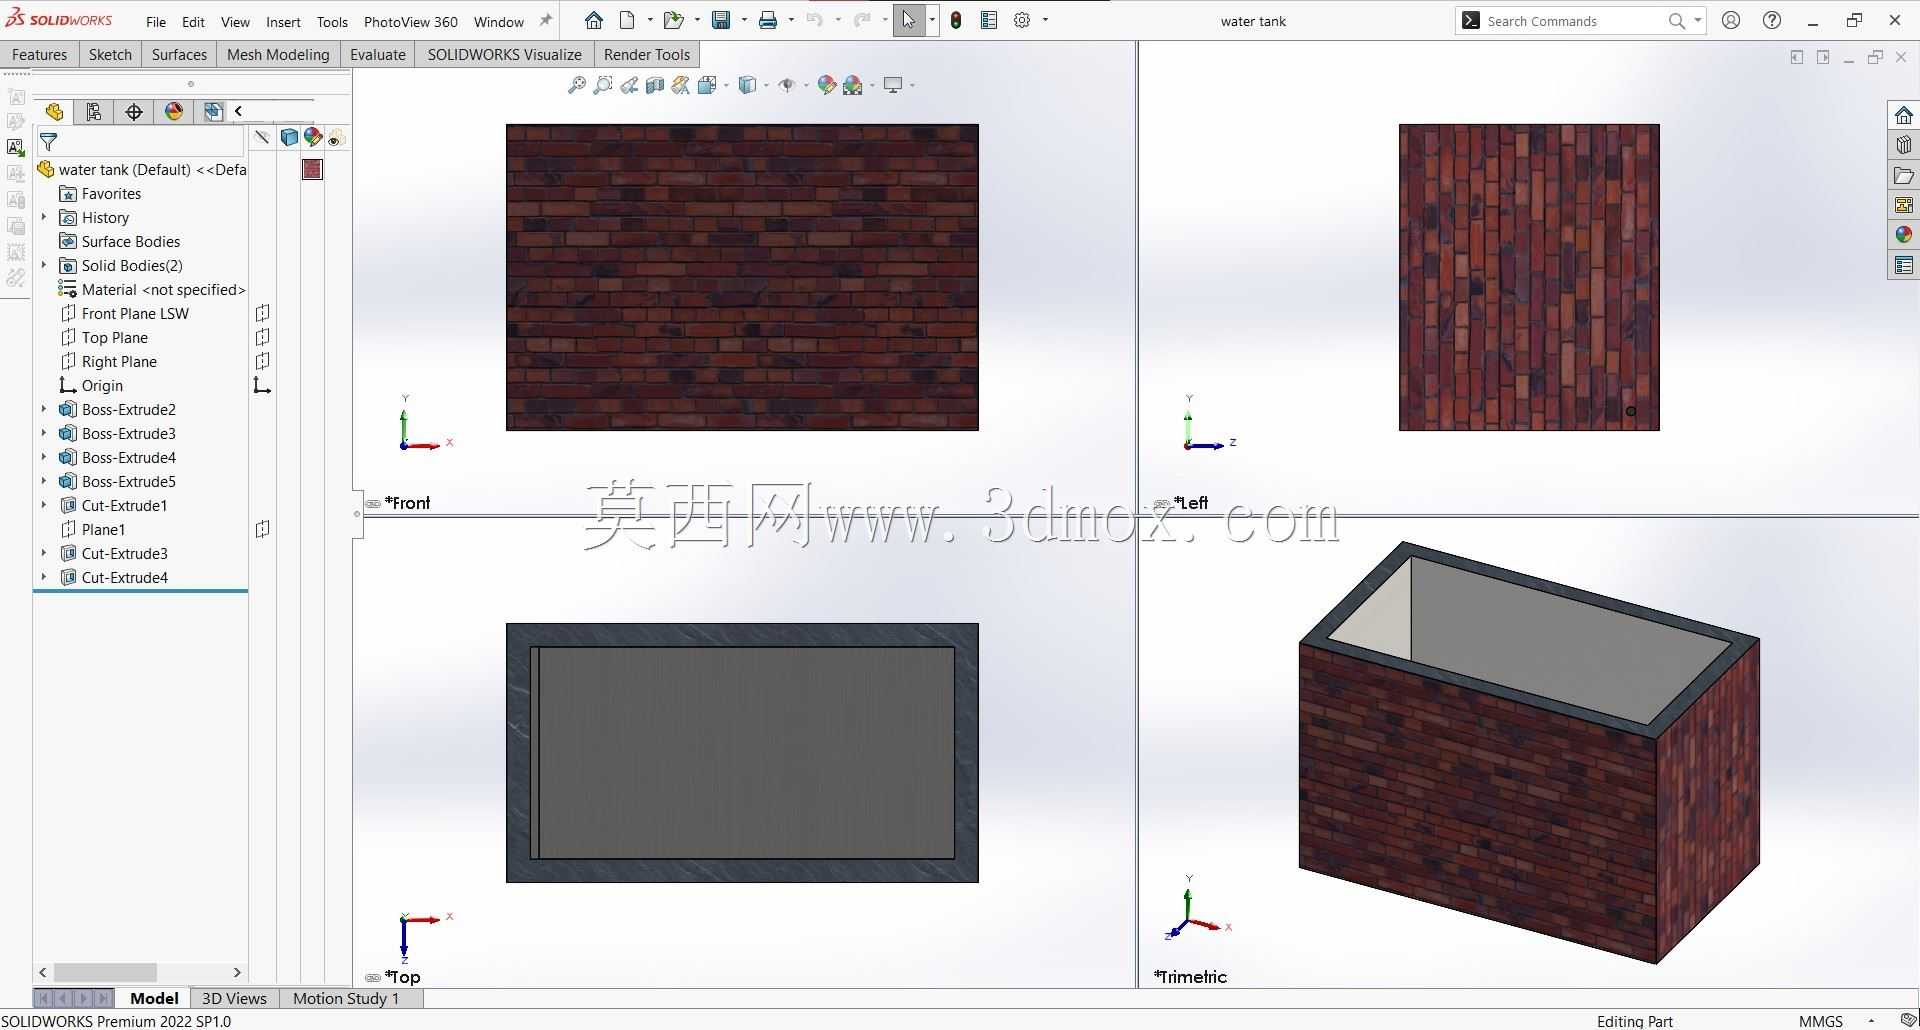Toggle Transparency column header in display pane
The image size is (1920, 1030).
tap(336, 138)
